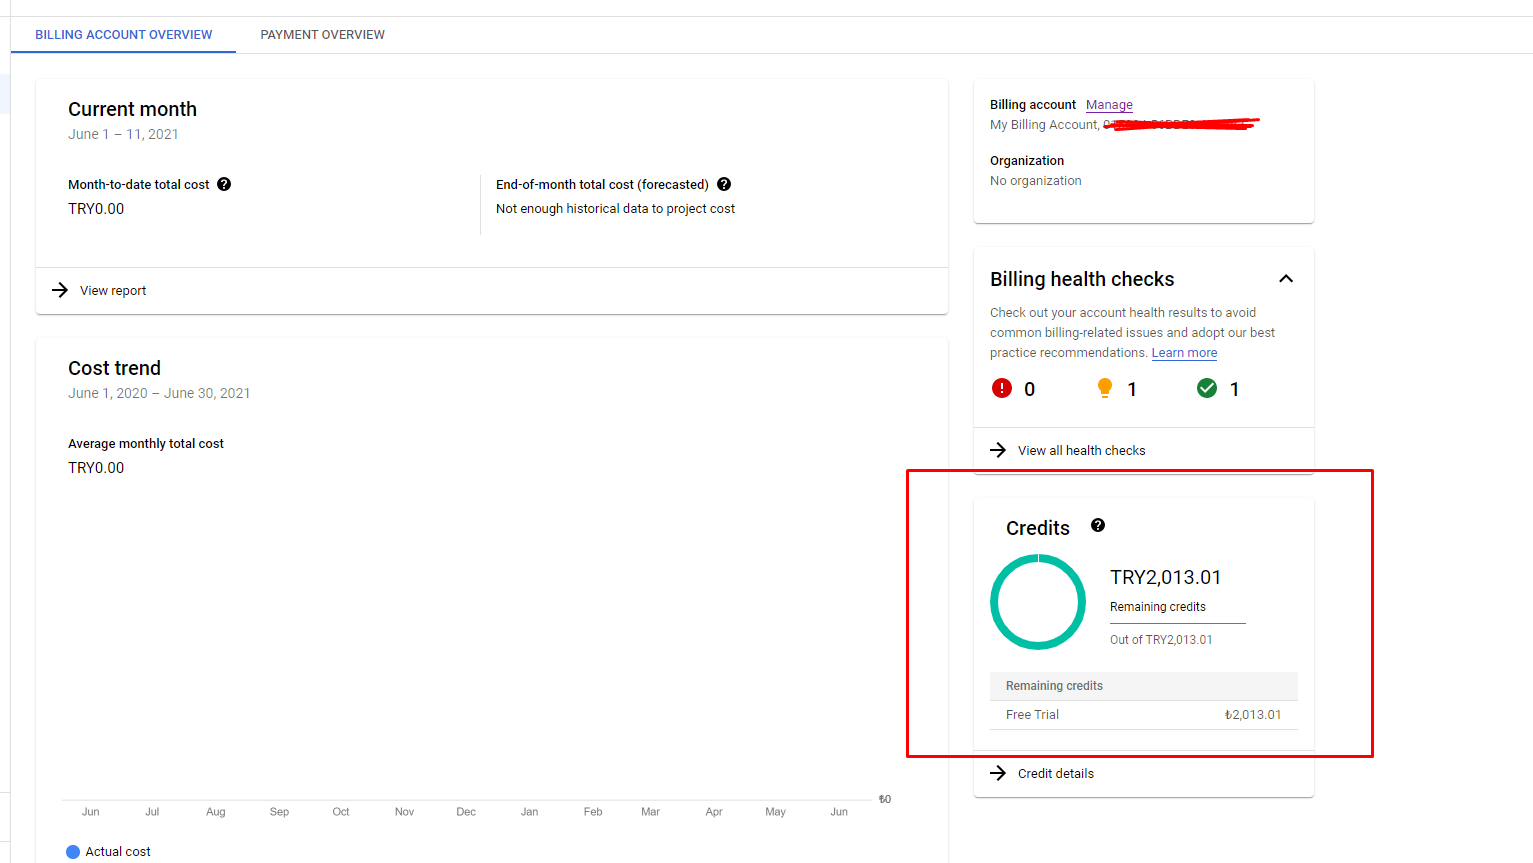Click the Not enough historical data message

(x=615, y=209)
